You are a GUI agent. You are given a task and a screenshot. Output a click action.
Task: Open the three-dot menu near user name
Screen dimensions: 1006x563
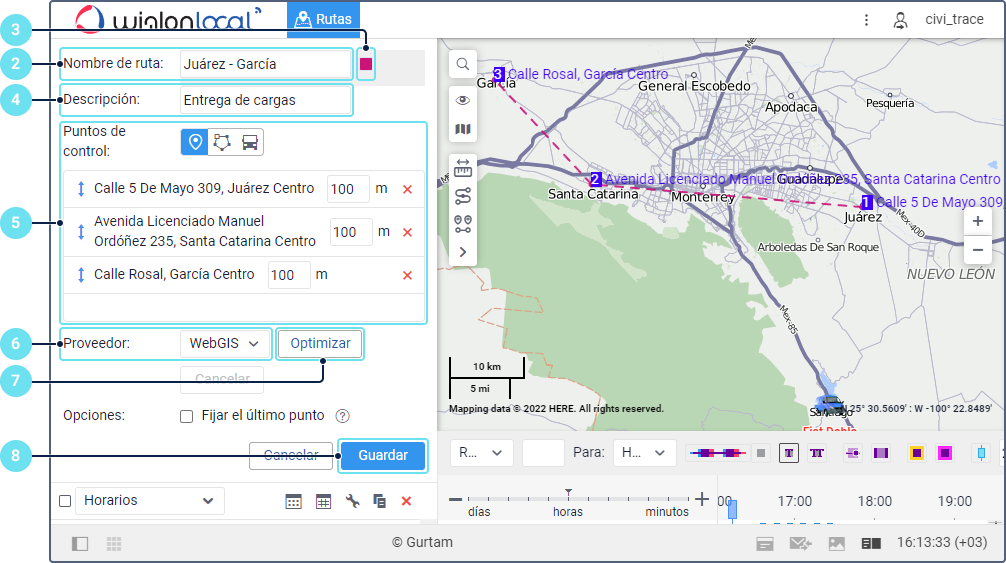click(x=866, y=19)
